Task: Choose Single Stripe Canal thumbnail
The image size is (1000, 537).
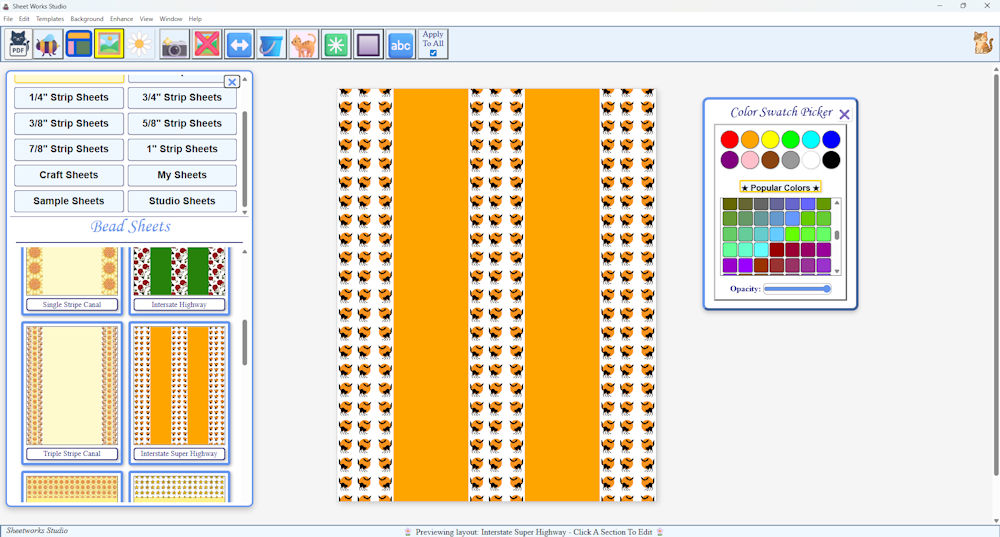Action: (x=72, y=279)
